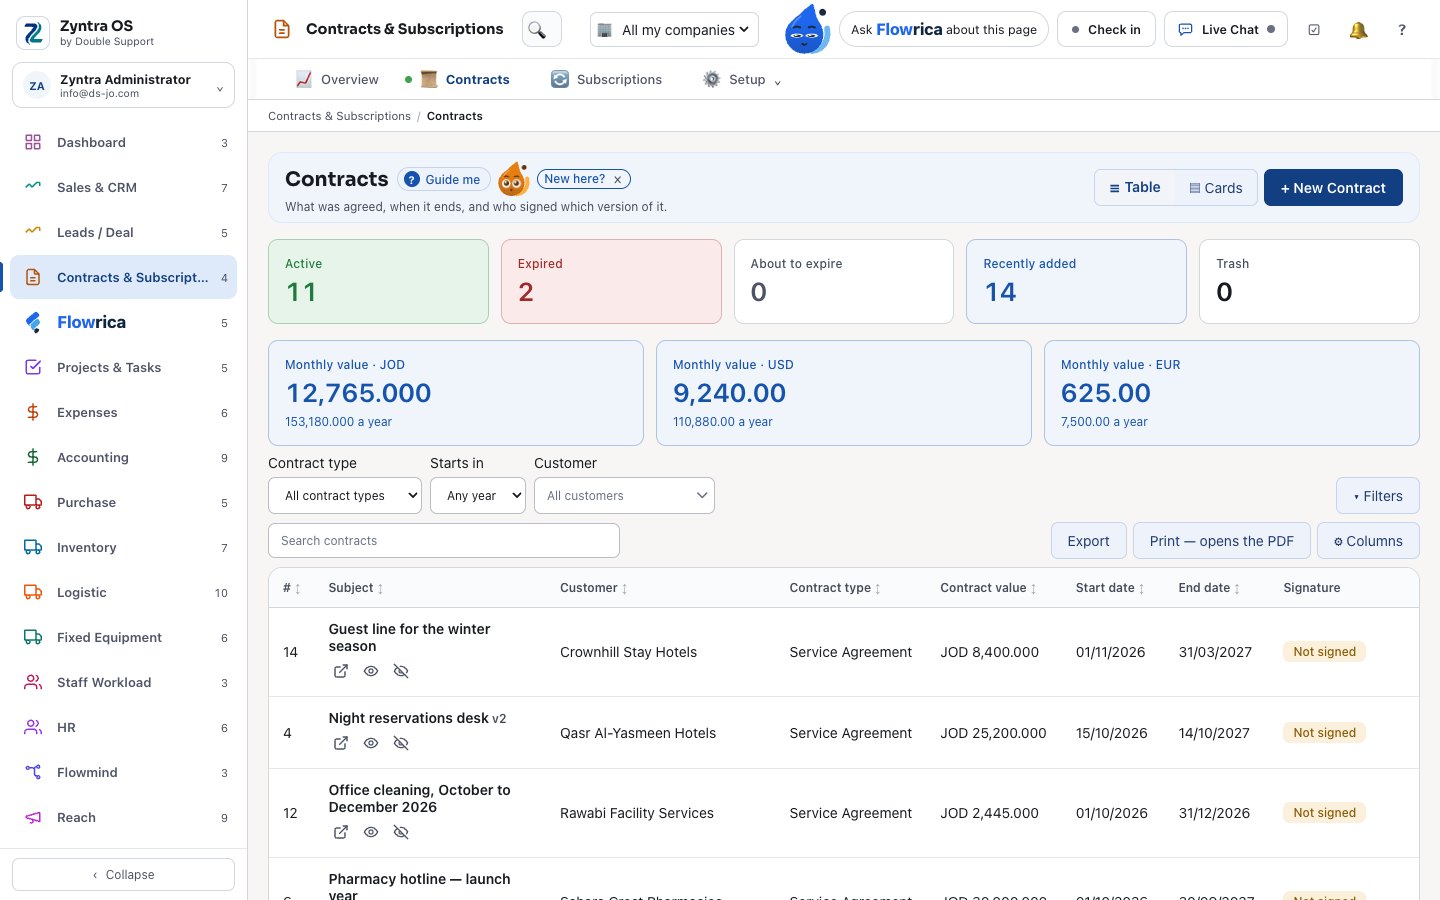Show Night reservations desk with the eye icon

coord(371,743)
